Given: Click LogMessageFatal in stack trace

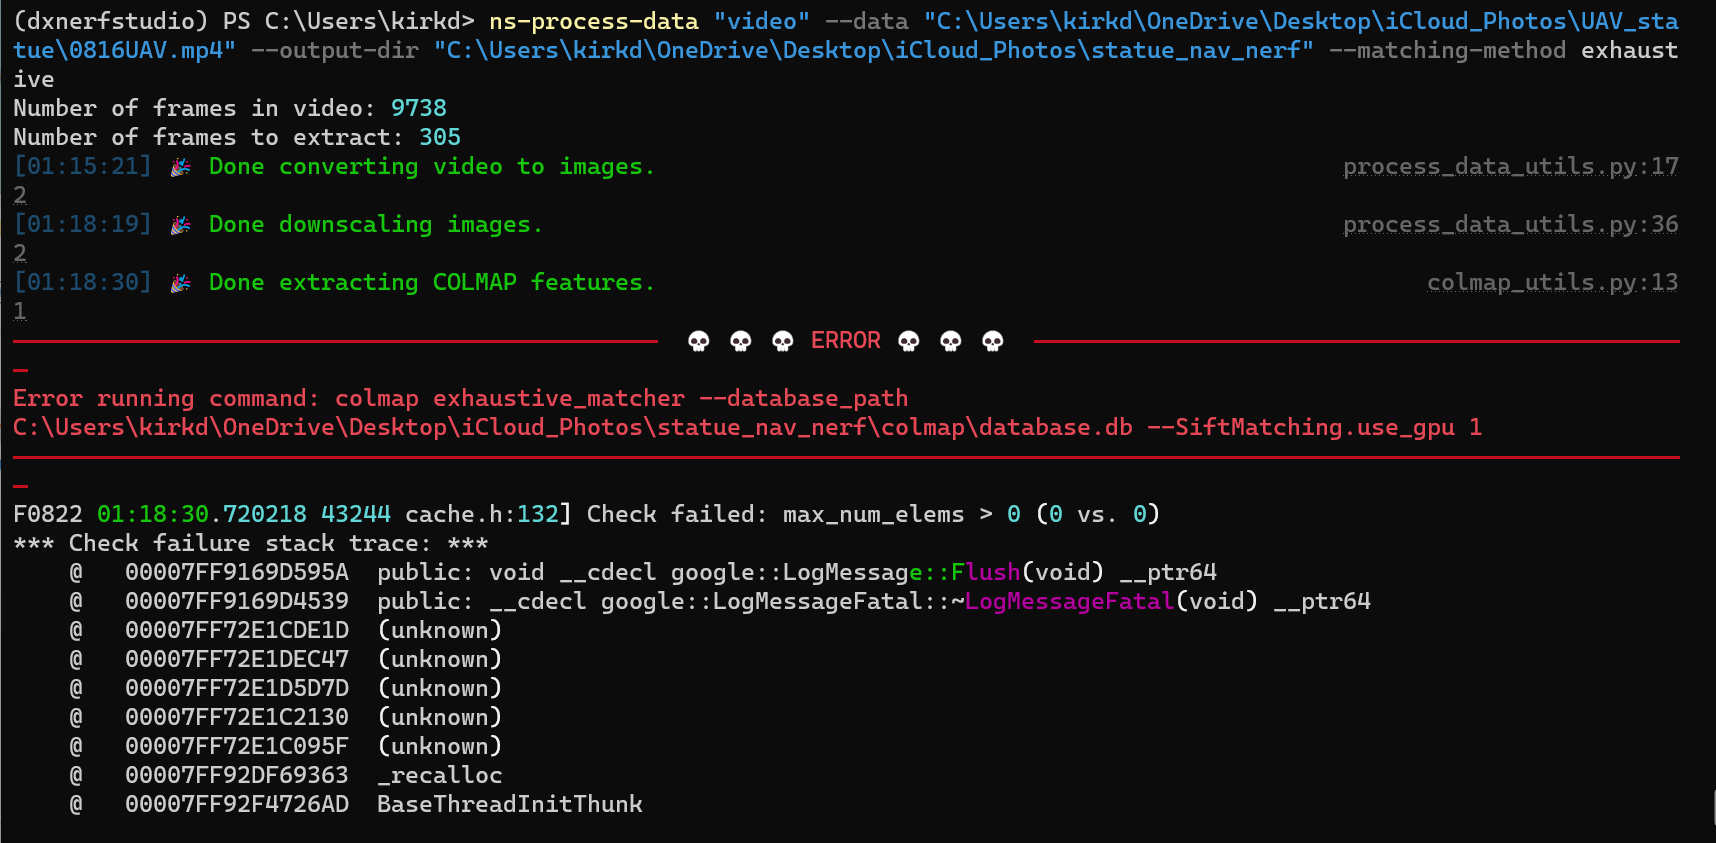Looking at the screenshot, I should (x=1070, y=601).
